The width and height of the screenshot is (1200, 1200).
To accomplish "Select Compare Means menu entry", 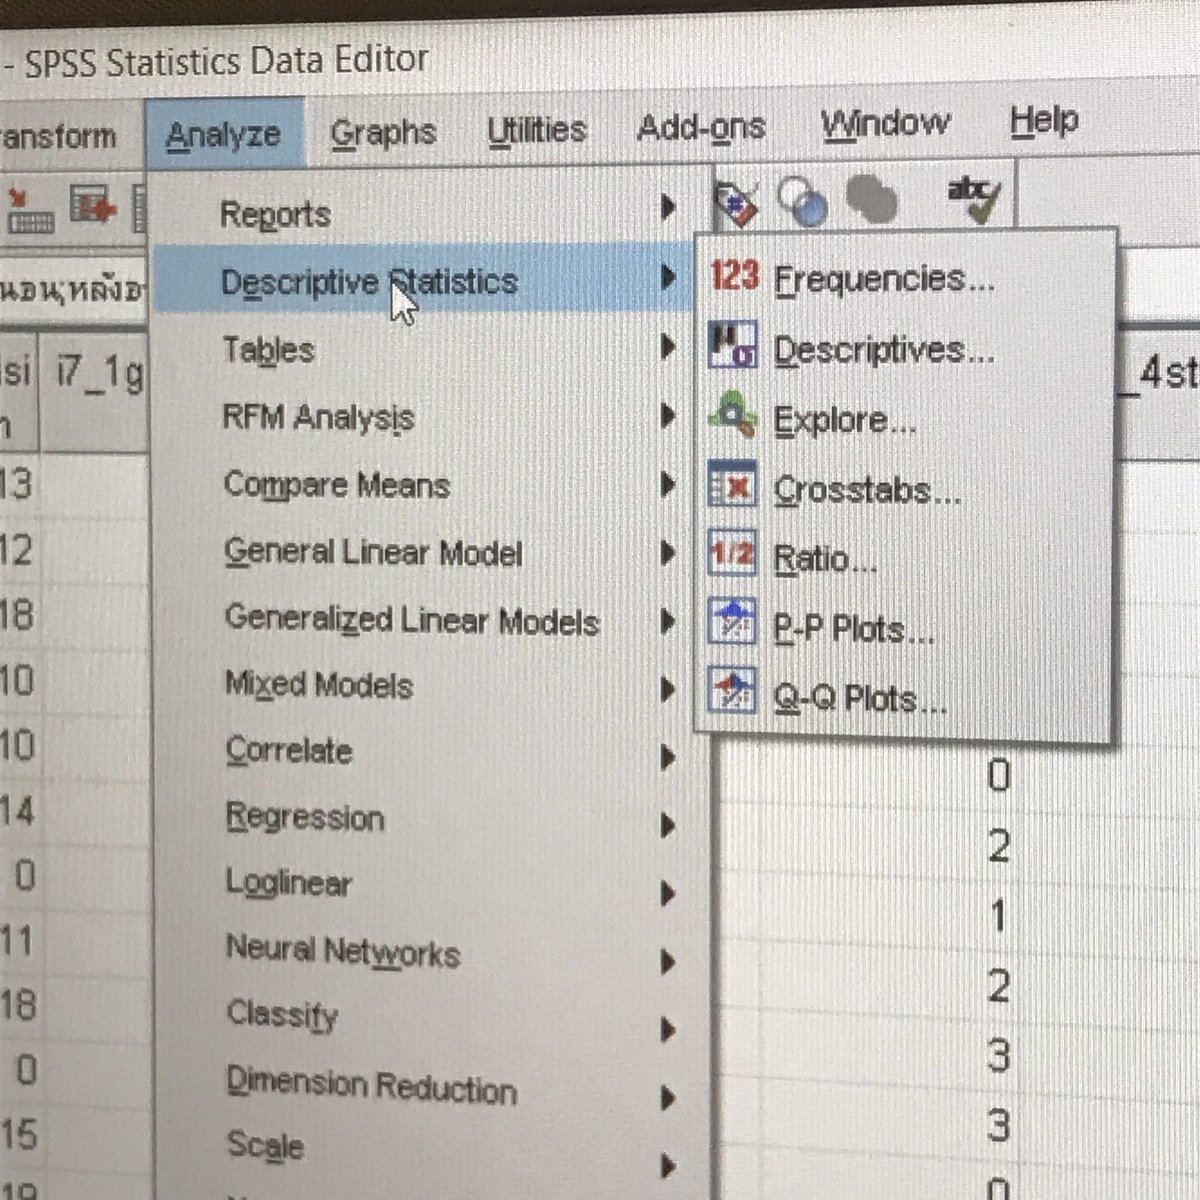I will (x=337, y=485).
